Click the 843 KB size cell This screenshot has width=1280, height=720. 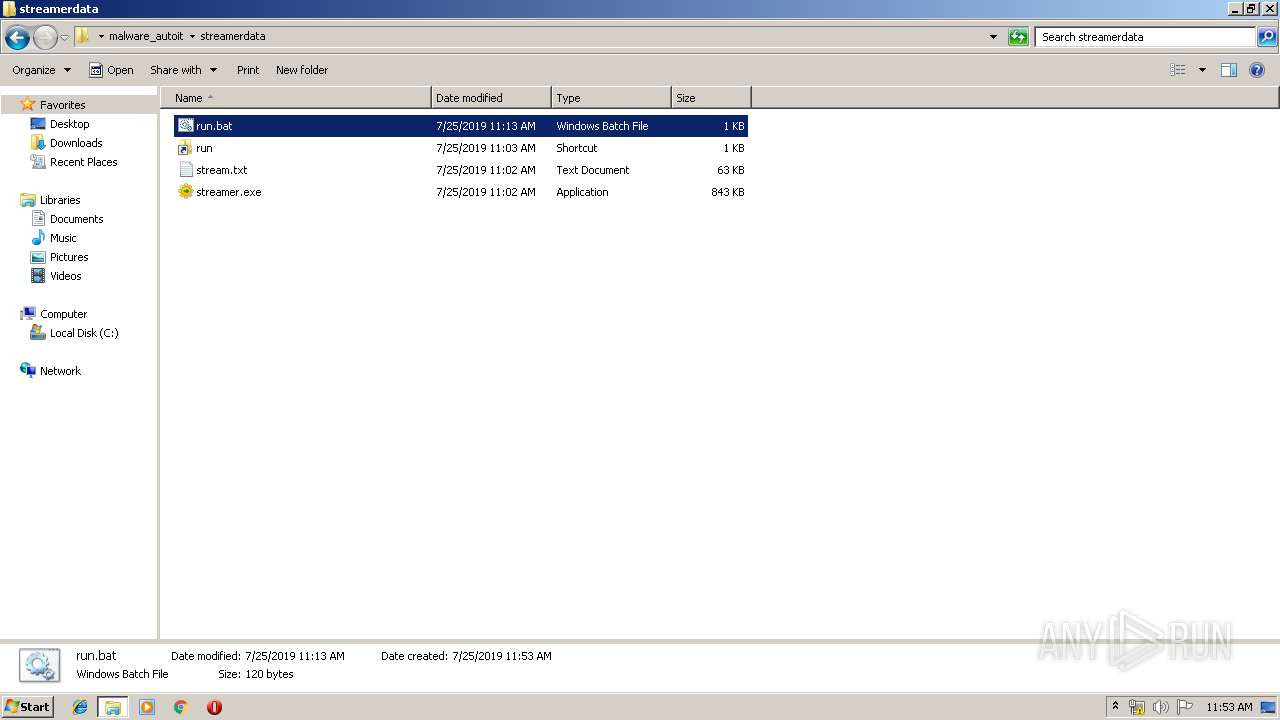(x=727, y=192)
